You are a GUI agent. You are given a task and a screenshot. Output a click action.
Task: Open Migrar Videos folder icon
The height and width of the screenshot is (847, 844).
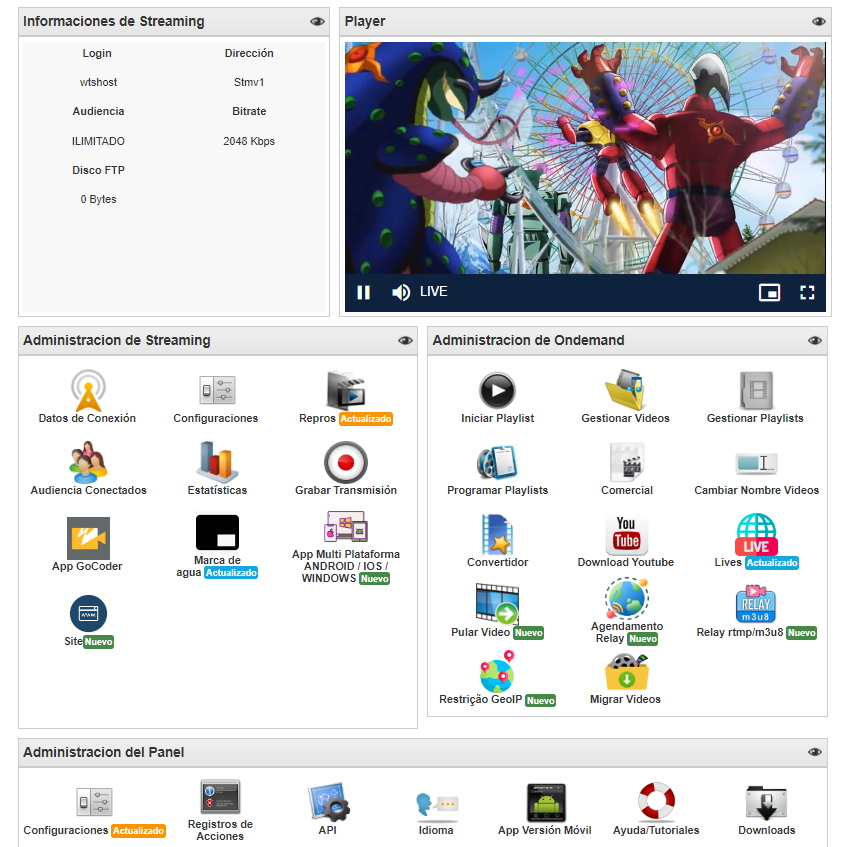point(626,672)
